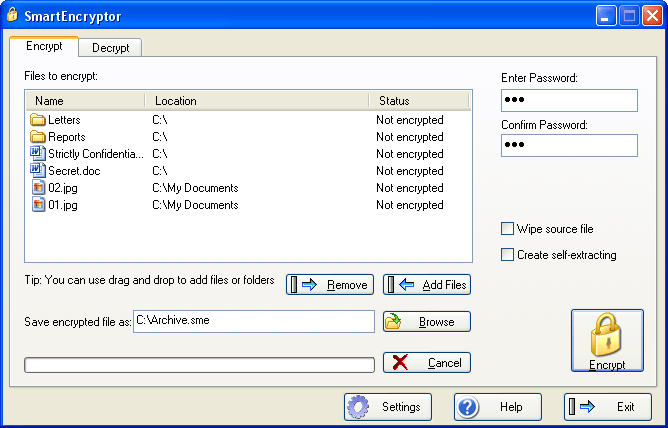The height and width of the screenshot is (428, 668).
Task: Click the Word document icon for Strictly Confidential
Action: point(37,154)
